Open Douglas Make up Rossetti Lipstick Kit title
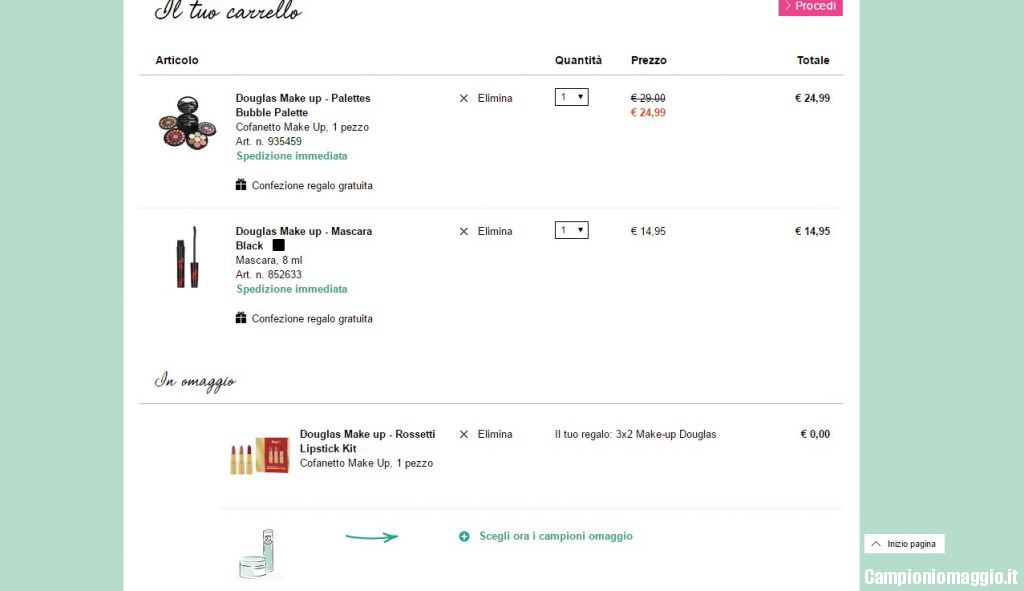 367,441
